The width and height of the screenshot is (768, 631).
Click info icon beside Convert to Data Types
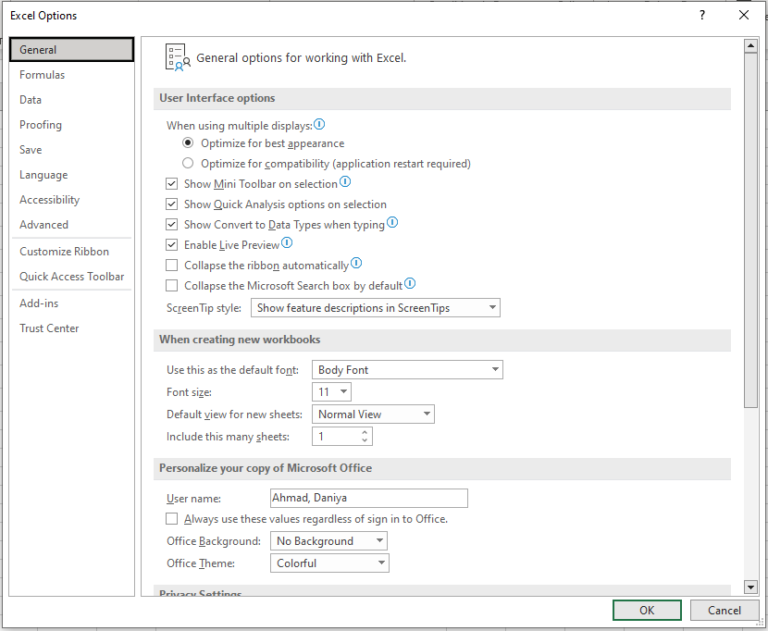tap(392, 223)
